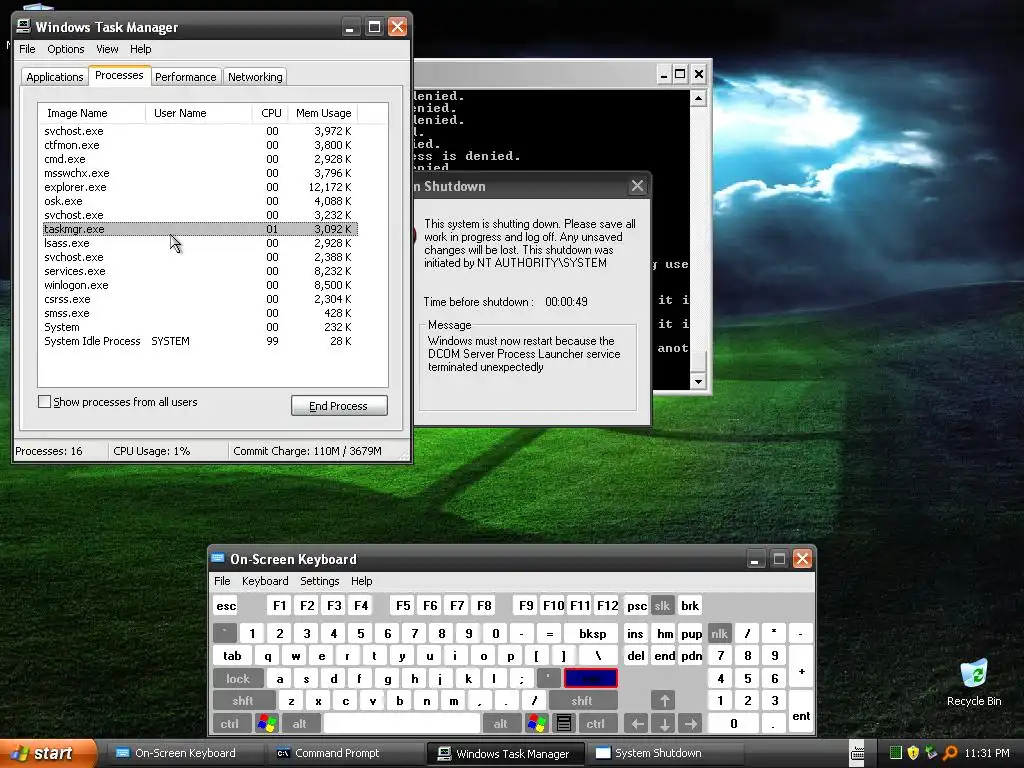This screenshot has width=1024, height=768.
Task: Switch to the Applications tab
Action: pyautogui.click(x=55, y=76)
